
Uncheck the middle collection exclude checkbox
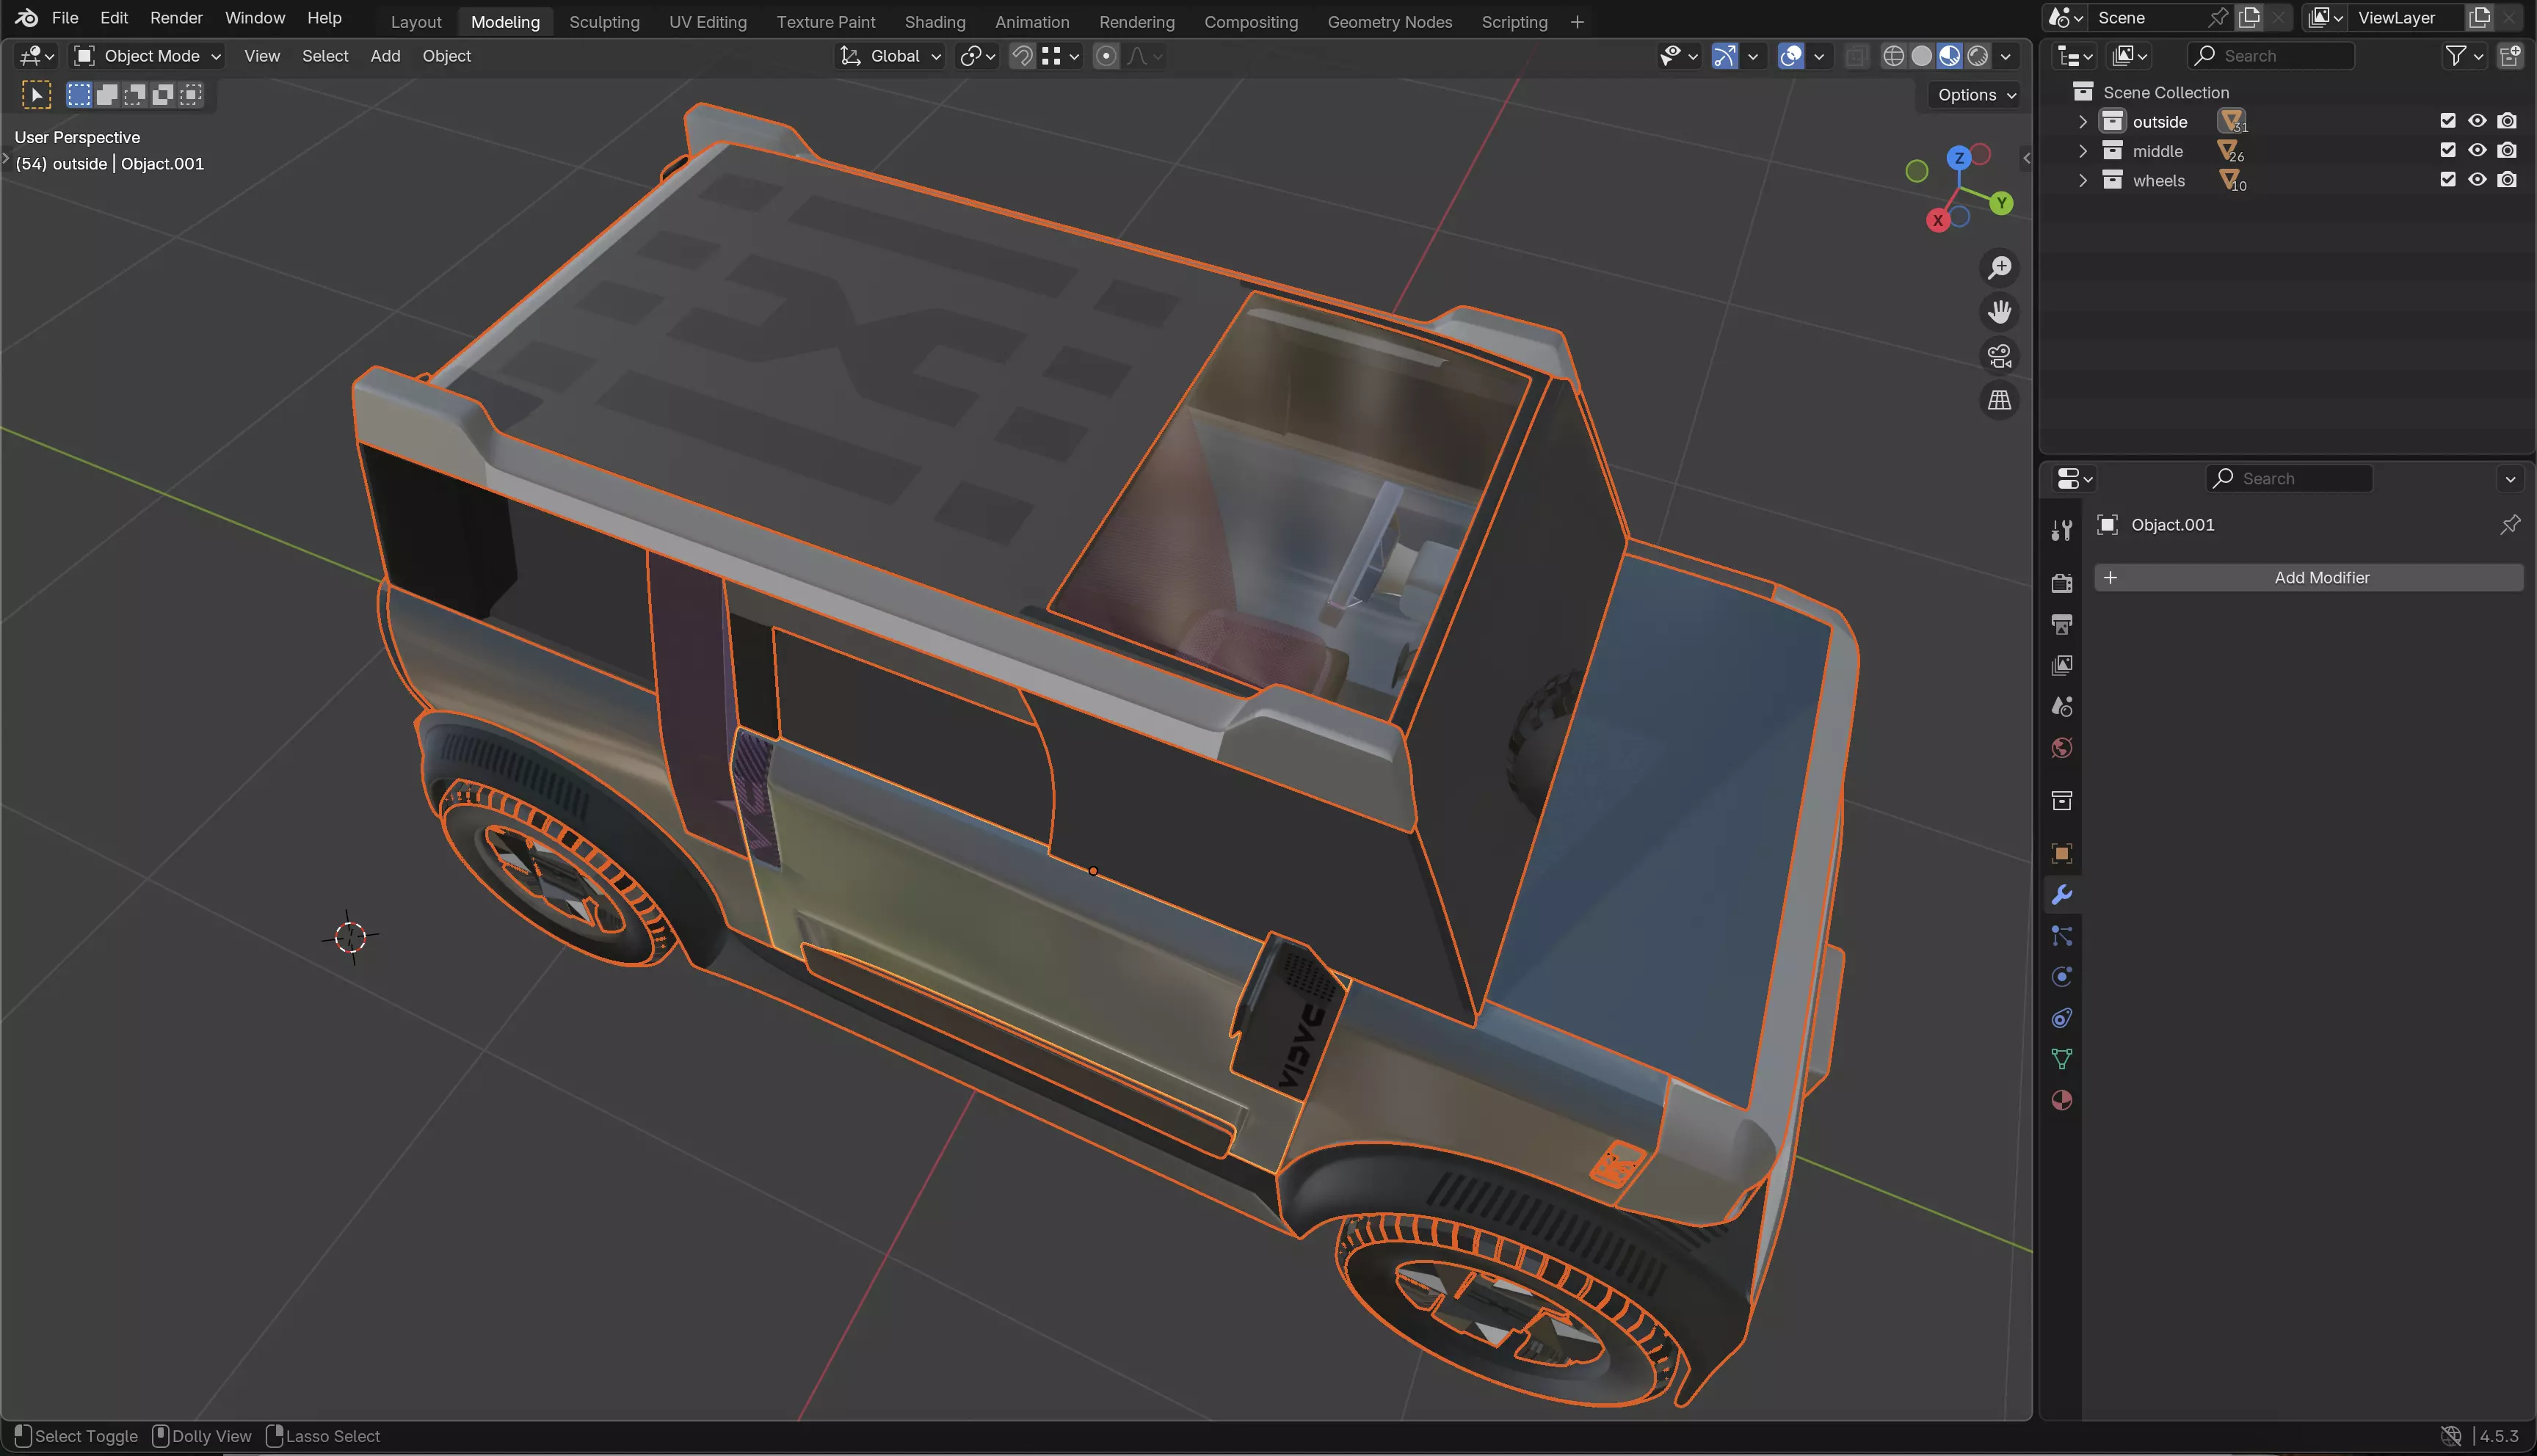coord(2448,150)
